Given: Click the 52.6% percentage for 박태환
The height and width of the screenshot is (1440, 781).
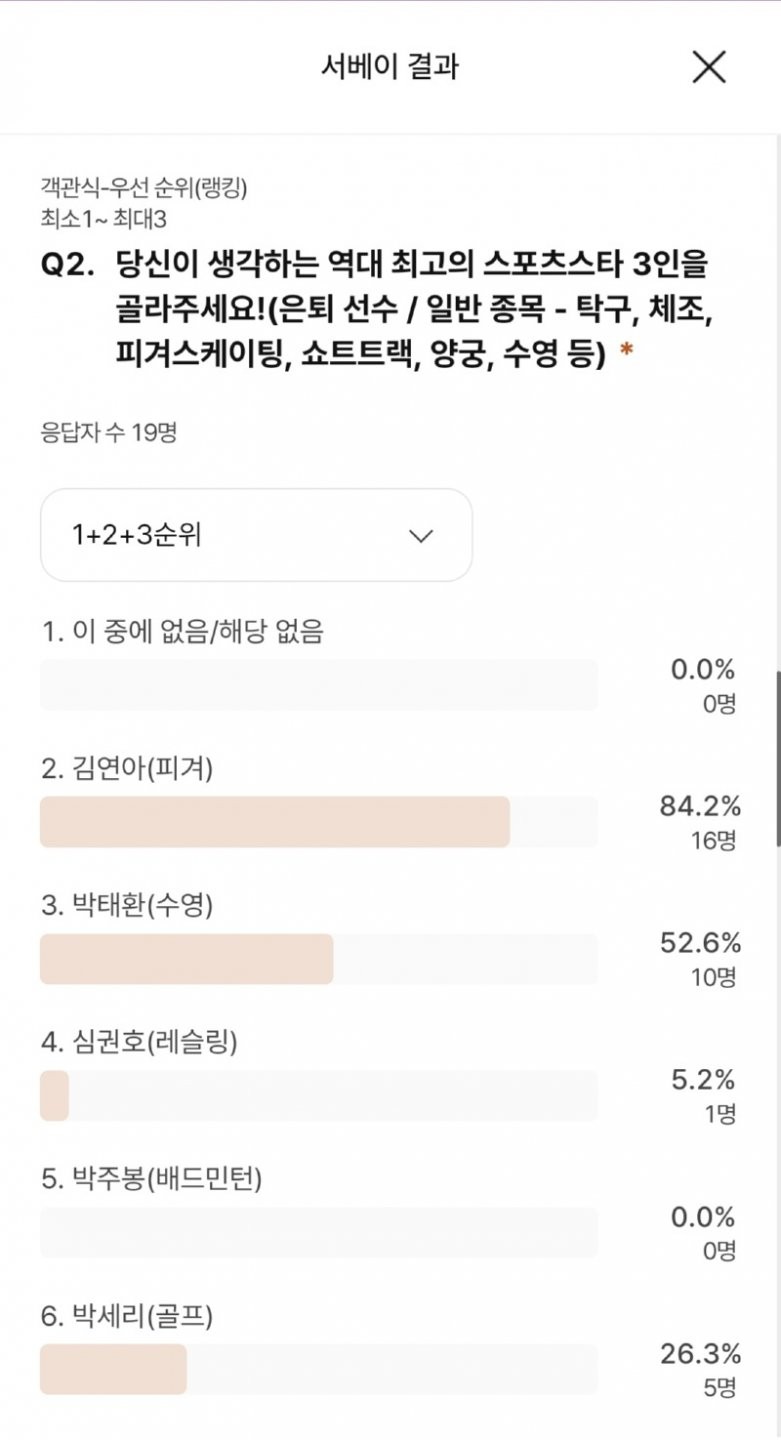Looking at the screenshot, I should pos(700,943).
